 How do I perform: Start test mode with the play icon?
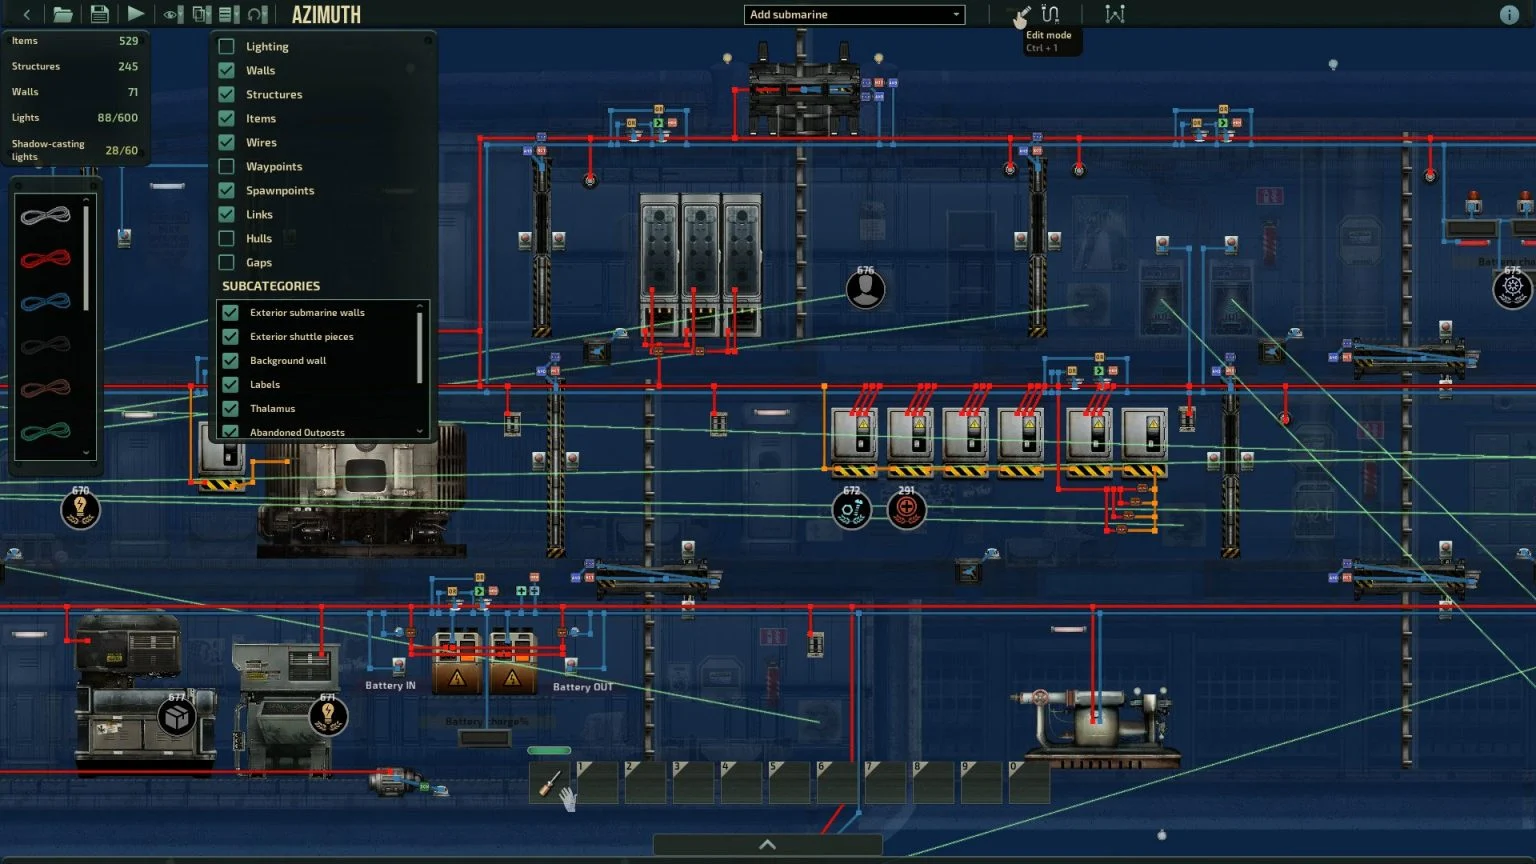click(137, 14)
